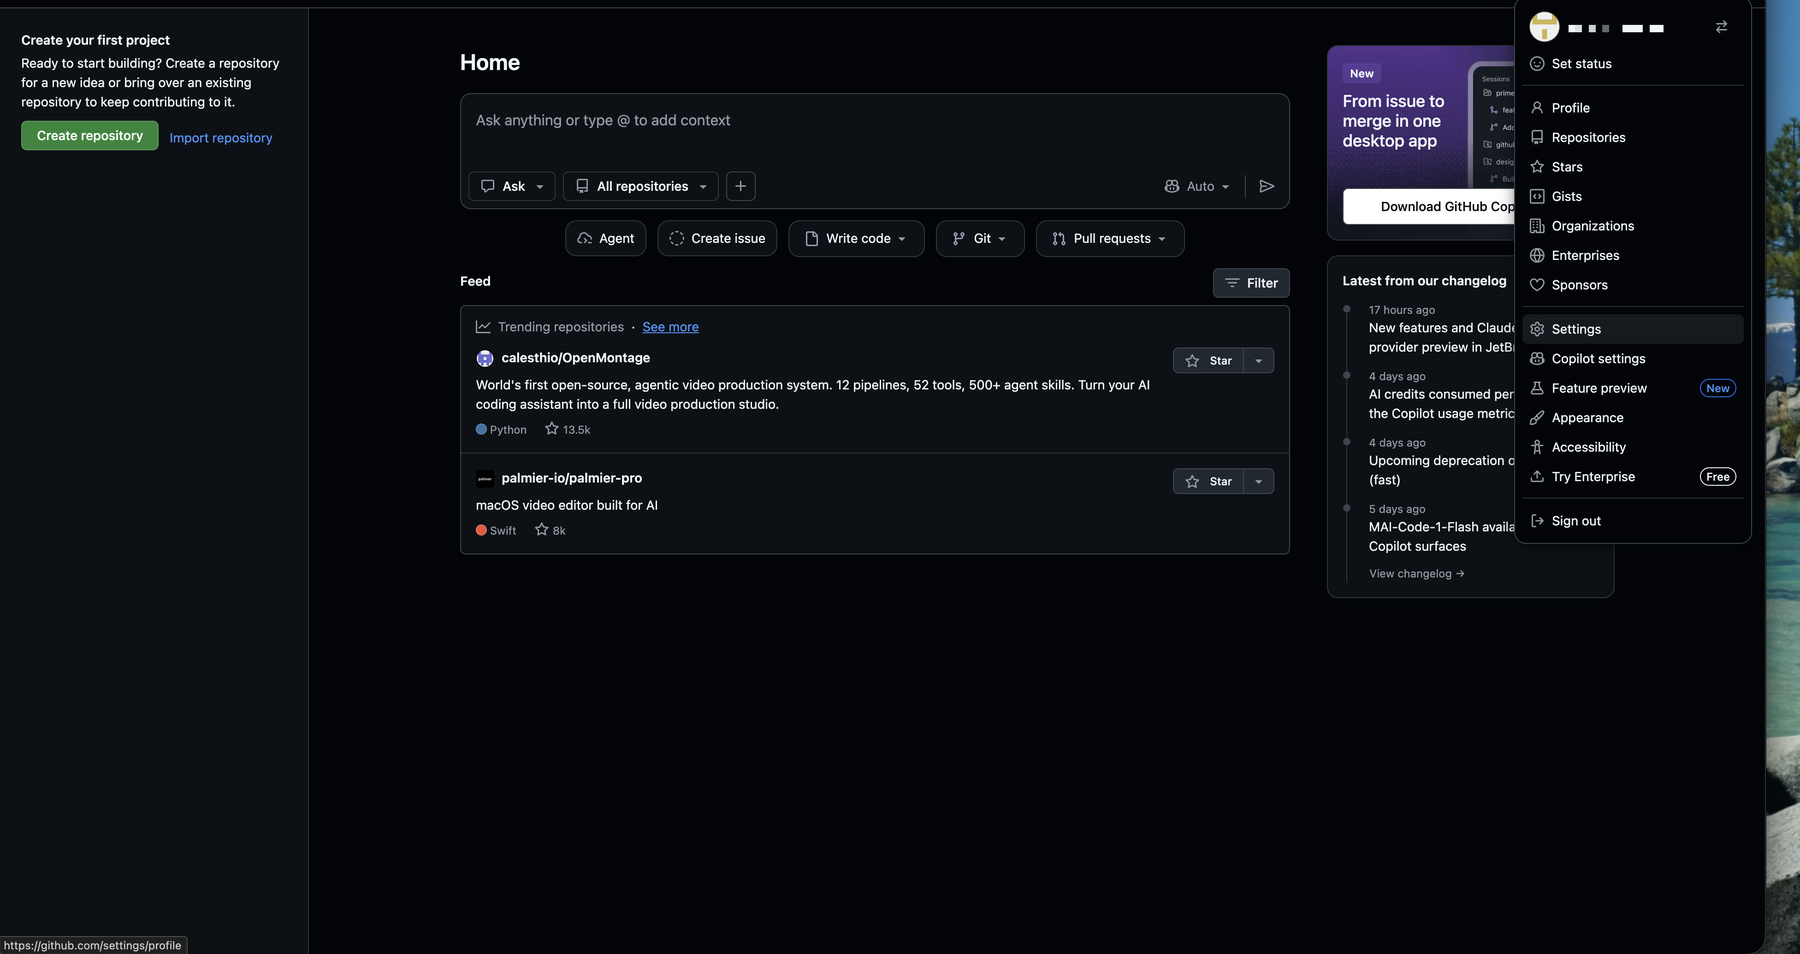Click the Download GitHub Copilot button

[1430, 206]
